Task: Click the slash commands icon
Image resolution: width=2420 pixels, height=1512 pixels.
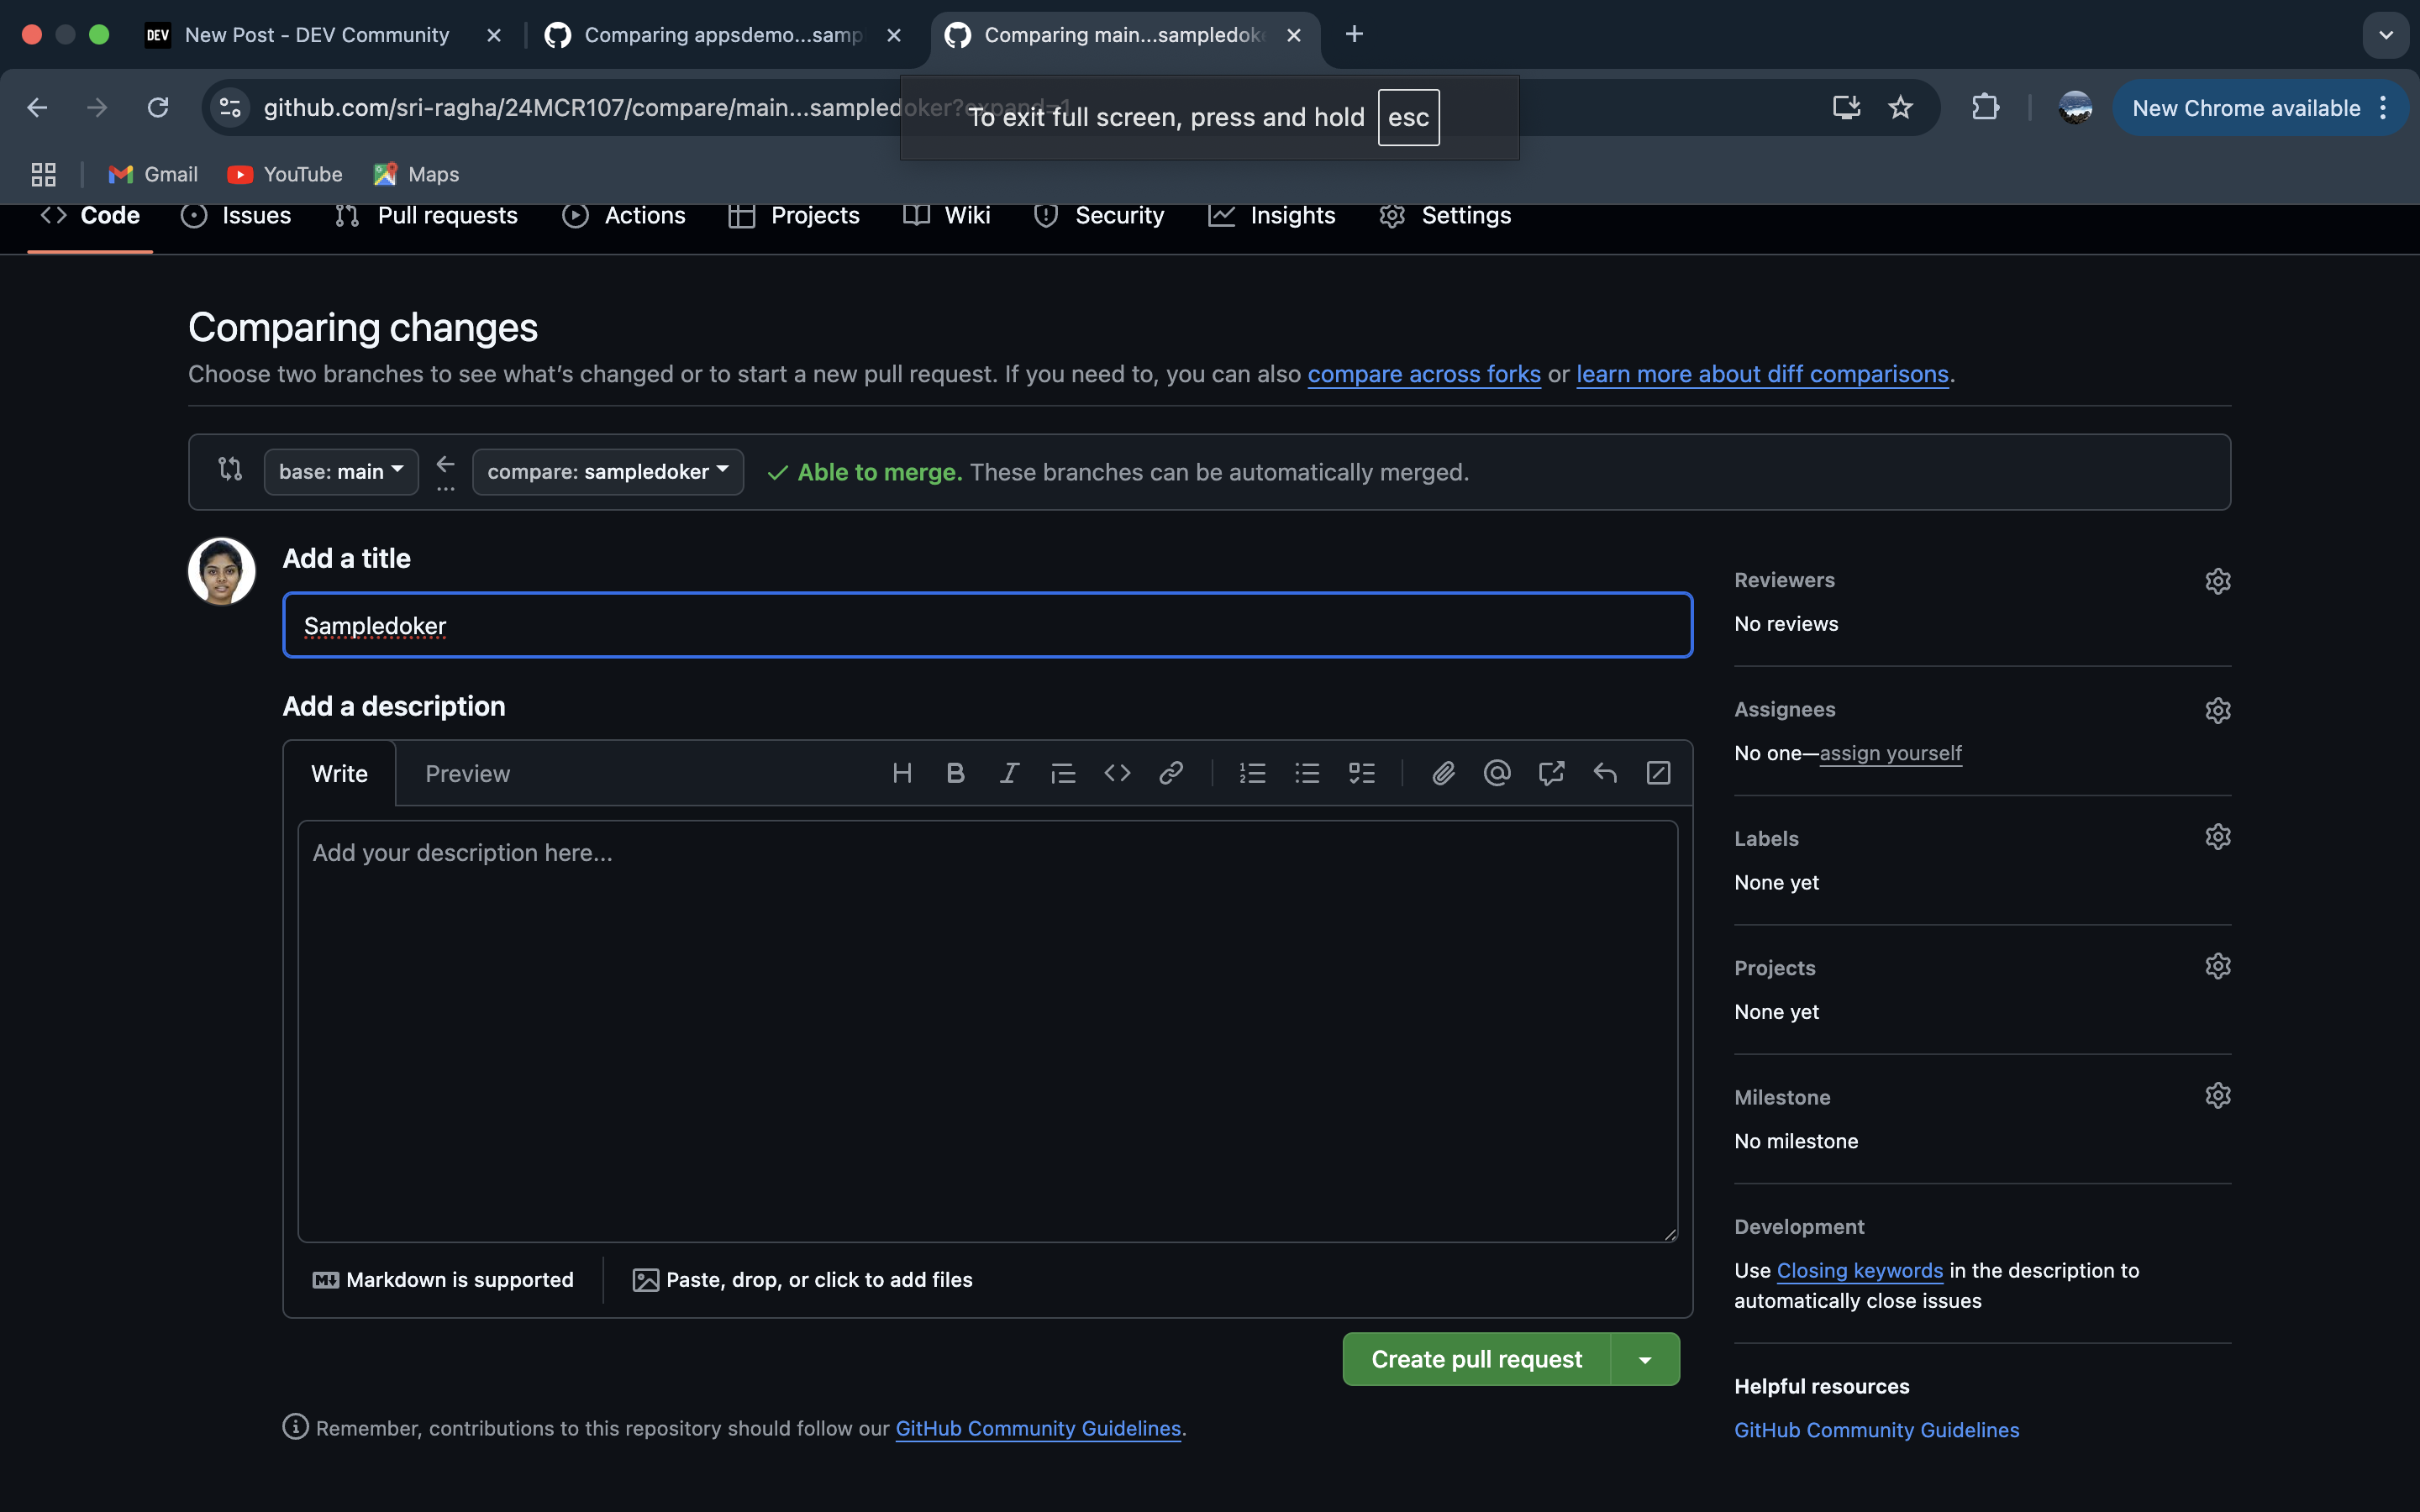Action: pos(1658,773)
